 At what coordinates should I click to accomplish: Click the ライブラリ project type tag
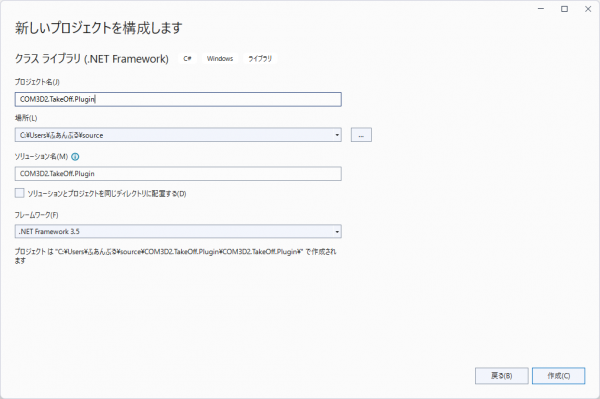pyautogui.click(x=260, y=59)
